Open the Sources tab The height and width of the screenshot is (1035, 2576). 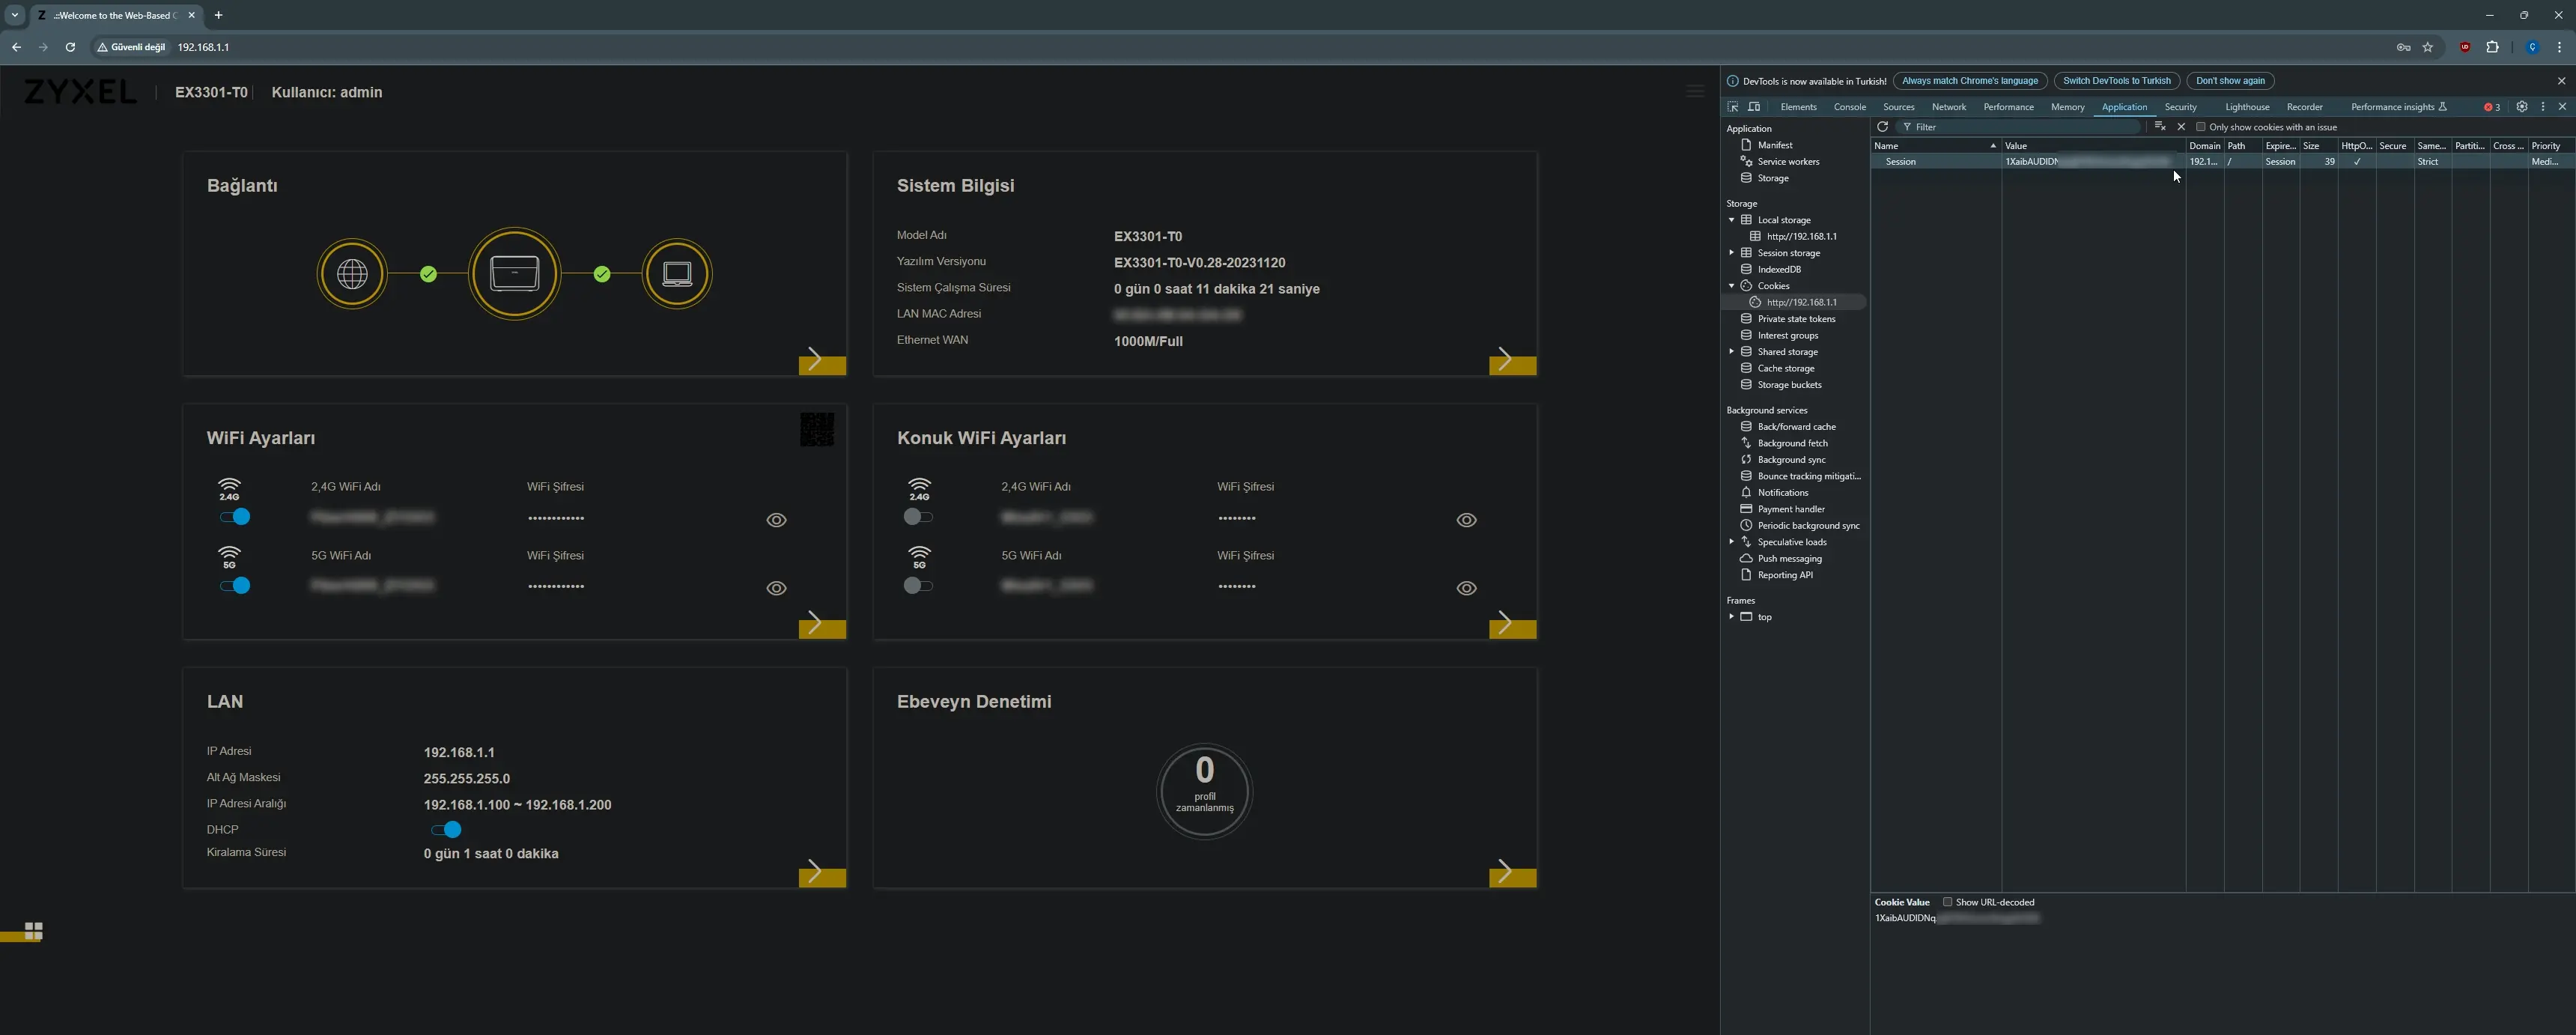click(1898, 107)
